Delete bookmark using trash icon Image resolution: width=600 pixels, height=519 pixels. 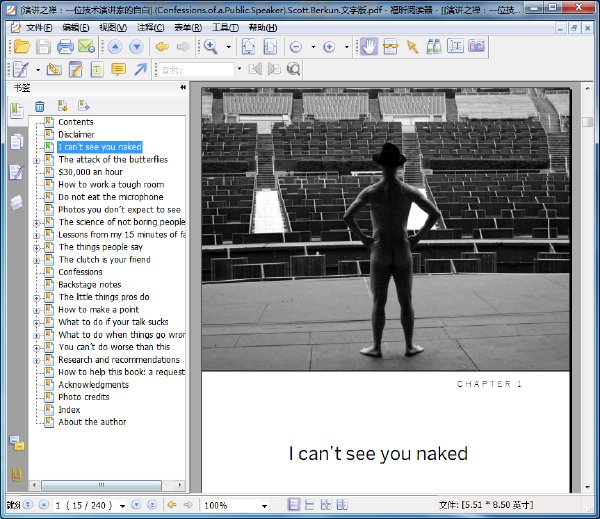click(40, 106)
